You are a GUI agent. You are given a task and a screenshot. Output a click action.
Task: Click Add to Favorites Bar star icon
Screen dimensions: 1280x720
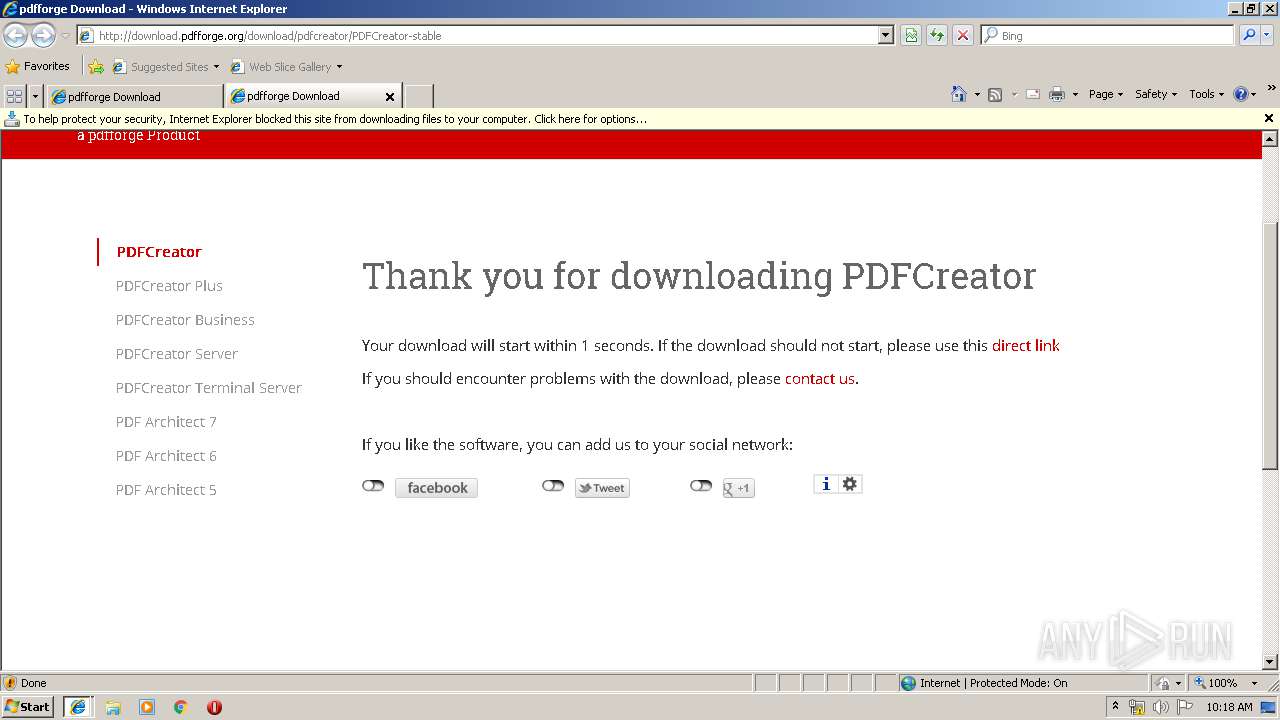[96, 67]
